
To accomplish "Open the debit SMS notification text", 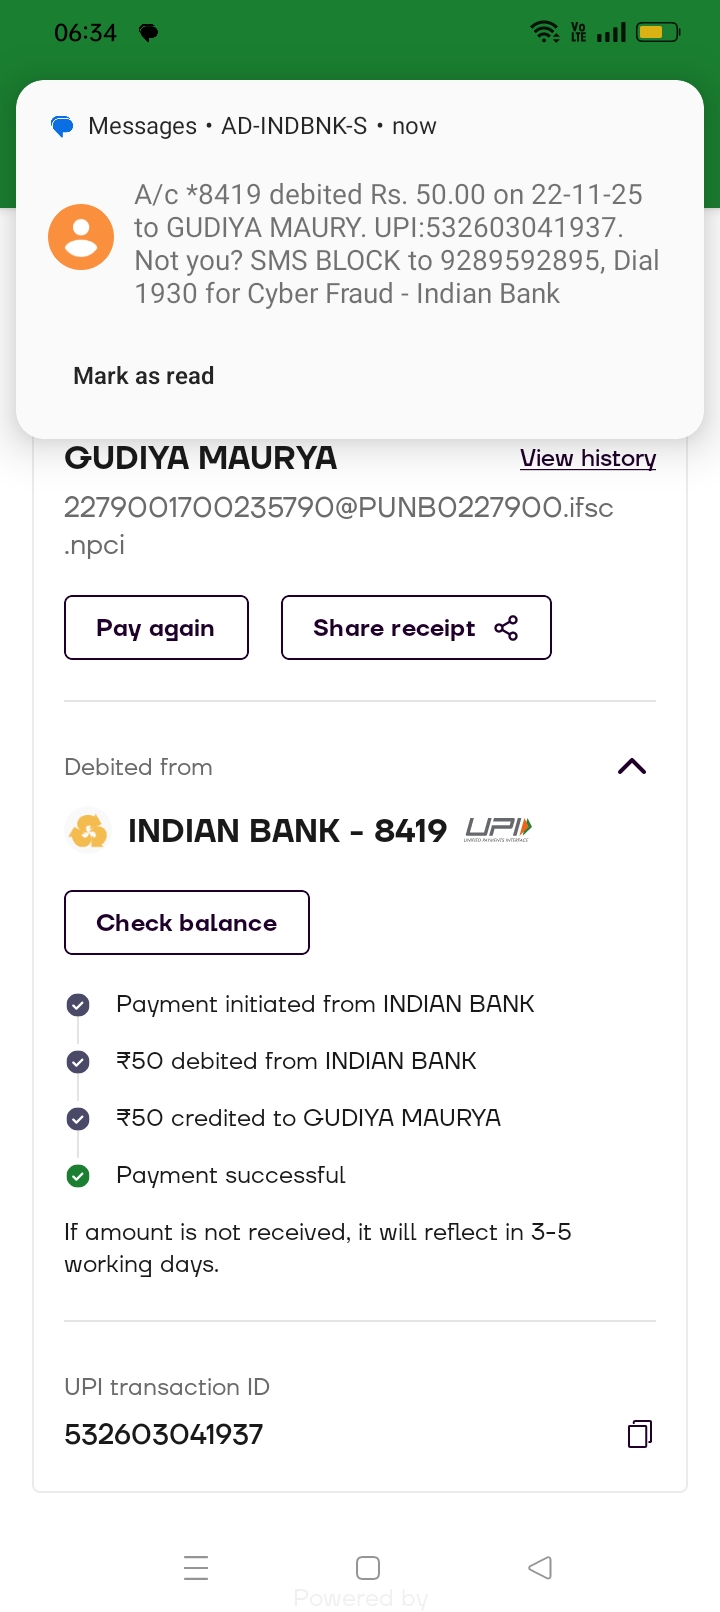I will coord(396,244).
